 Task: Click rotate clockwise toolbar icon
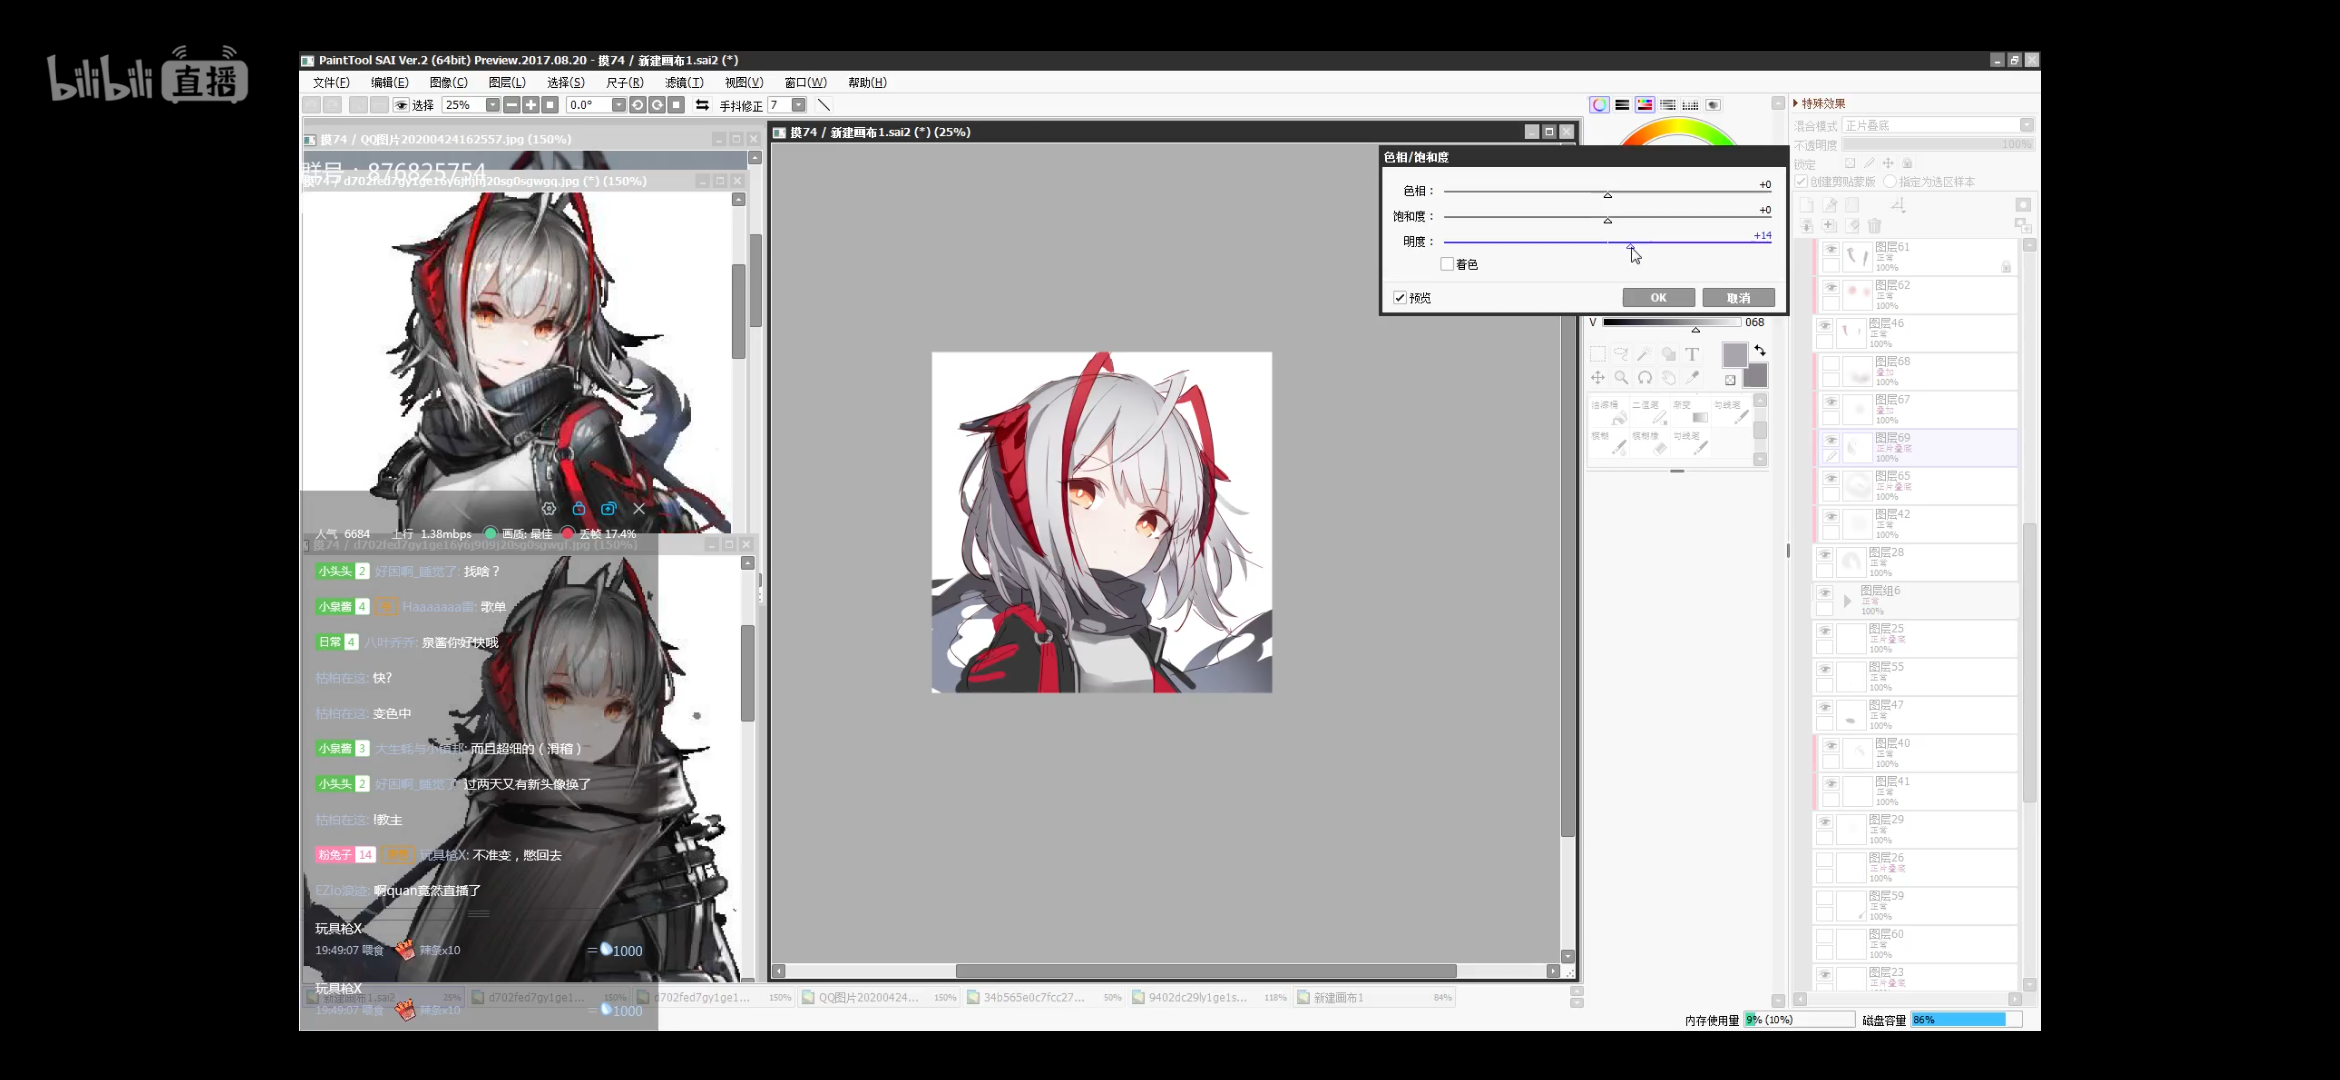[657, 105]
